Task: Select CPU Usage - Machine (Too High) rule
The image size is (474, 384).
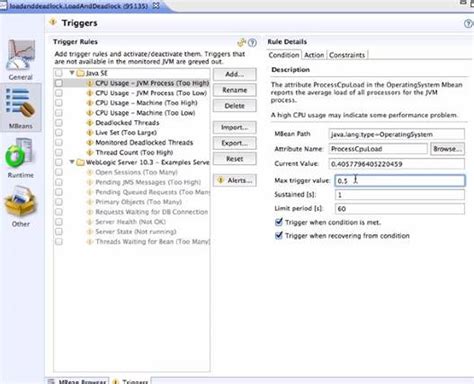Action: tap(146, 103)
